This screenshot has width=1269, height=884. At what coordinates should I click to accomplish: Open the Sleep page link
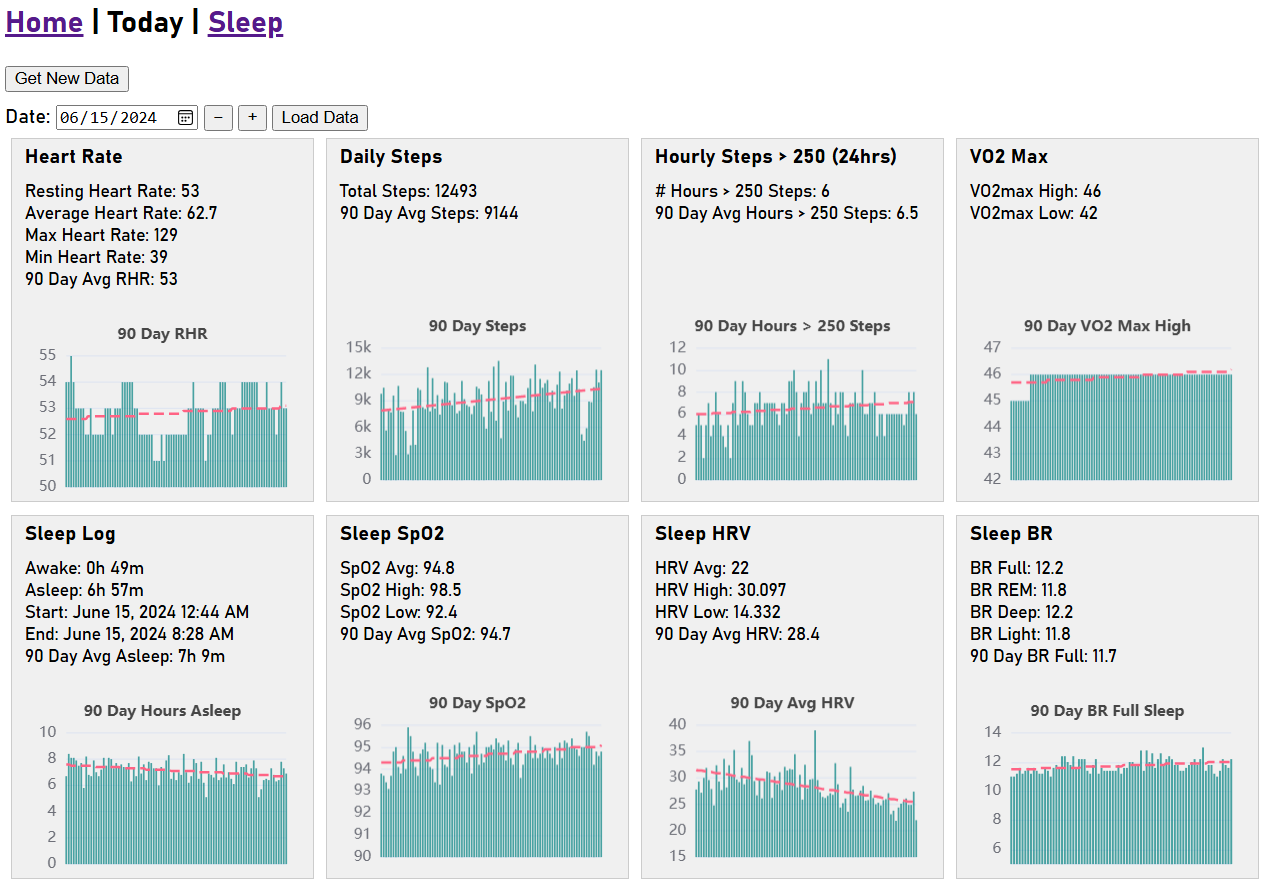click(245, 22)
